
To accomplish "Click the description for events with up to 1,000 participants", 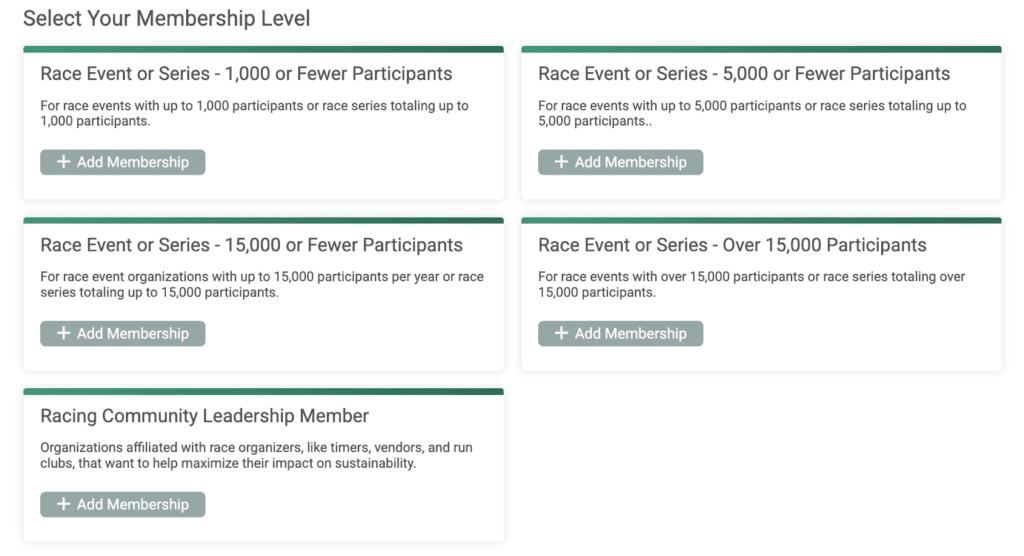I will click(254, 113).
